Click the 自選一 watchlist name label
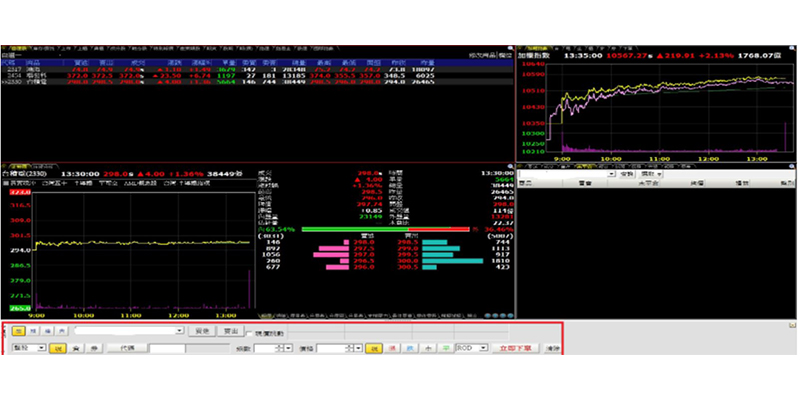Screen dimensions: 800x400 click(x=10, y=55)
